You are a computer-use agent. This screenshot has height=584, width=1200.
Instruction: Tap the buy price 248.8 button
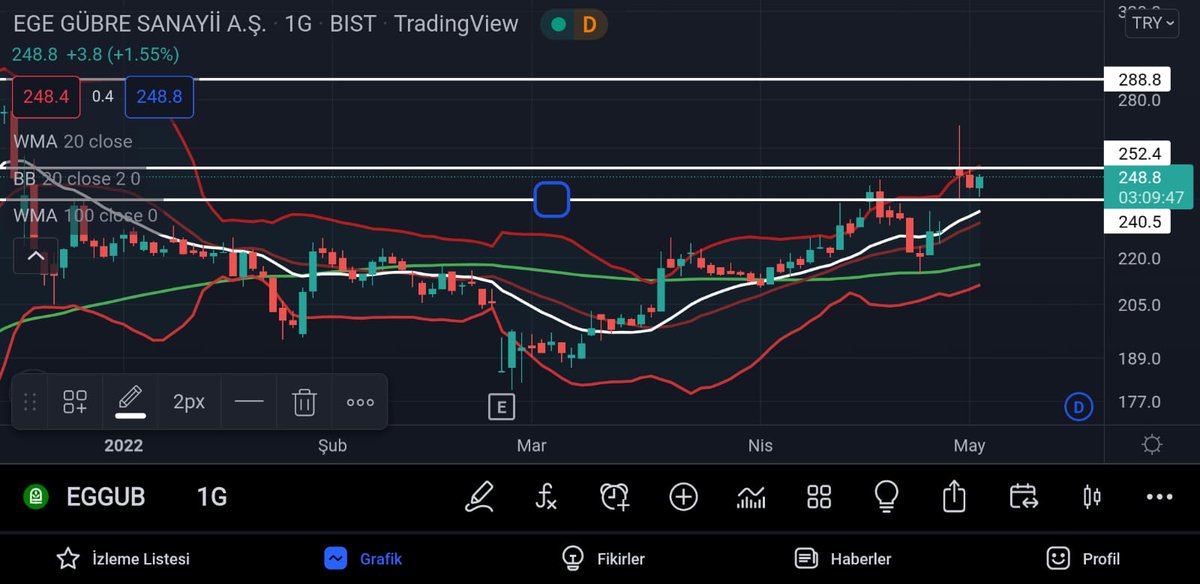click(160, 97)
